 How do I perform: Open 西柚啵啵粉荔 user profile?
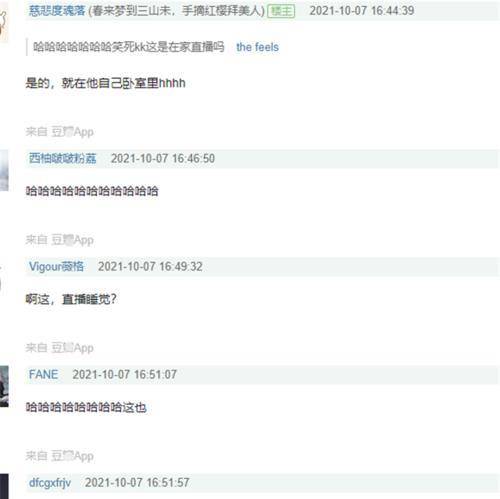pyautogui.click(x=63, y=158)
